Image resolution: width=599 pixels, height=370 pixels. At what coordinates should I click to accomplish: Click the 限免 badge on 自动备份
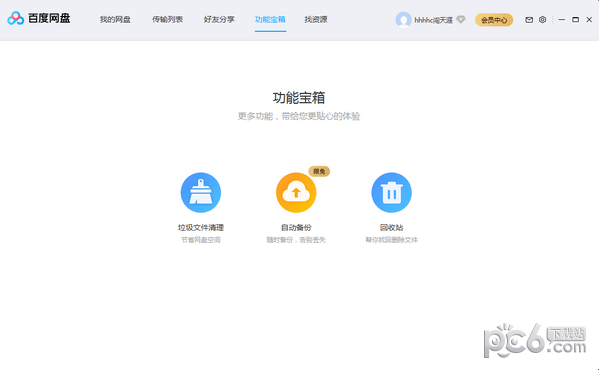click(x=319, y=171)
